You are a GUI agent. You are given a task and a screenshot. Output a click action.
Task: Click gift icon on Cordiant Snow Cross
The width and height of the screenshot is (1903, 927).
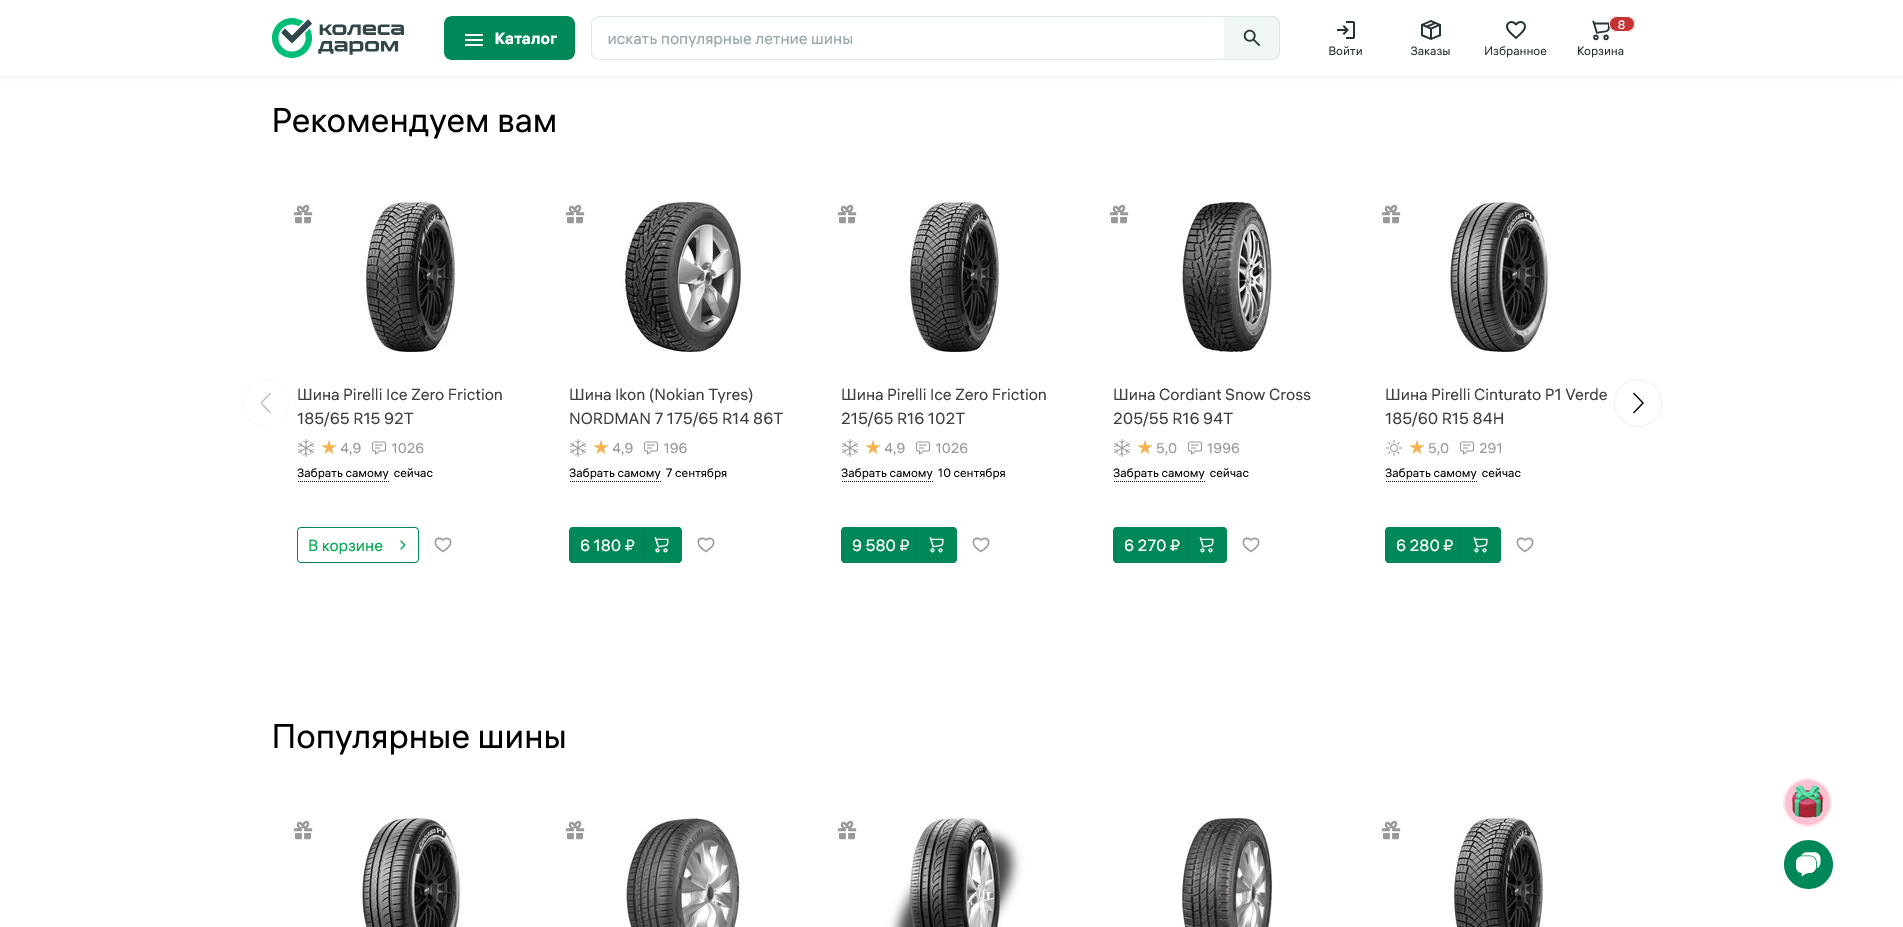[1119, 214]
